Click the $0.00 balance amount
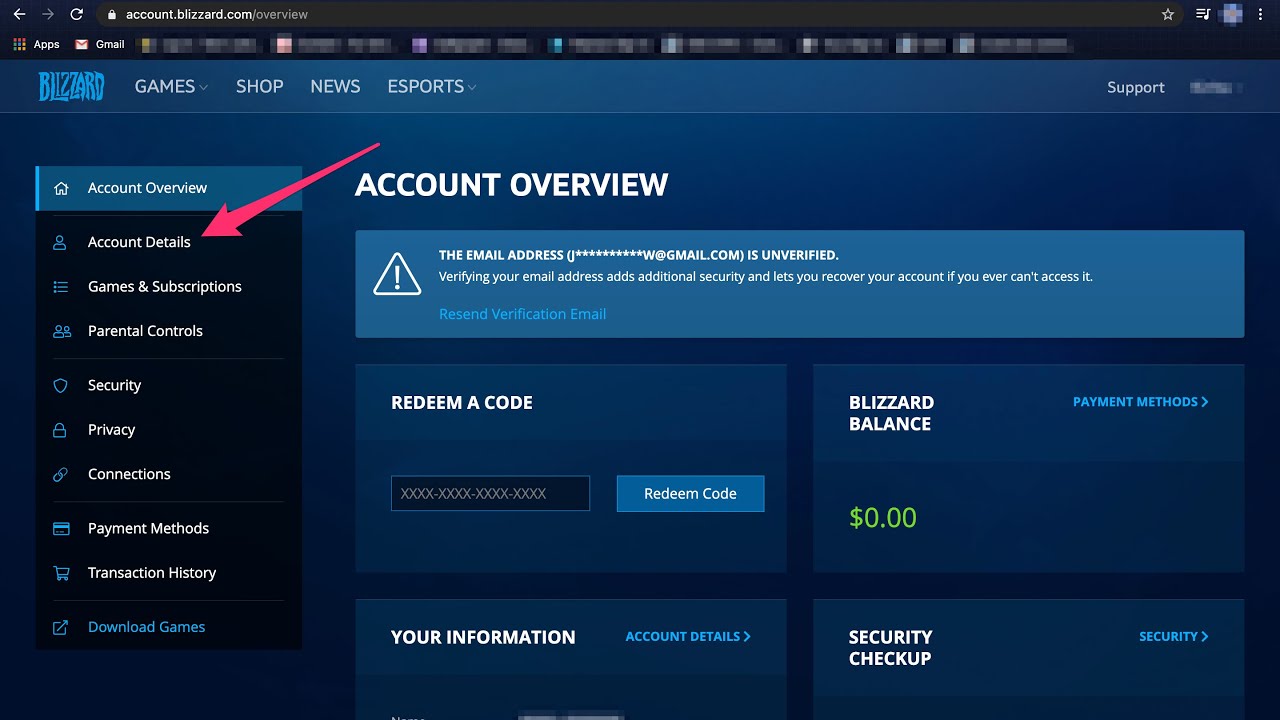Image resolution: width=1280 pixels, height=720 pixels. coord(883,518)
